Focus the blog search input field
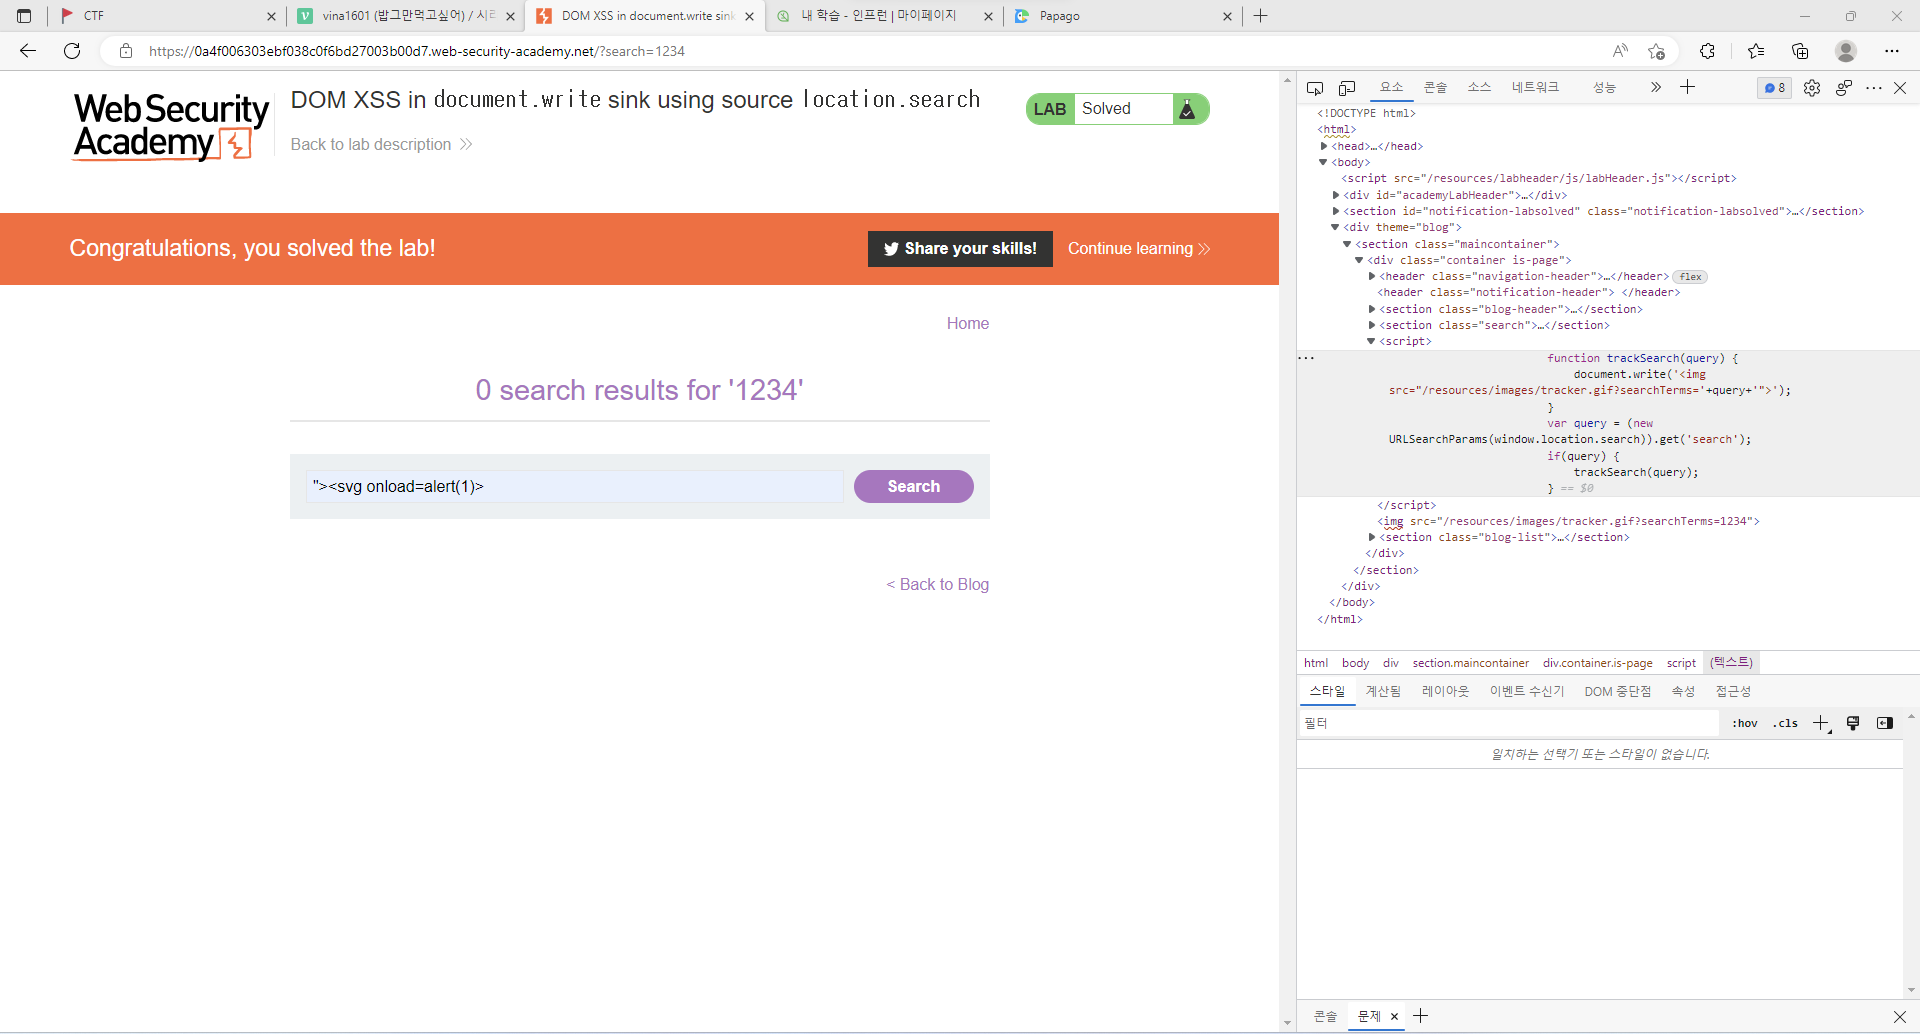Image resolution: width=1920 pixels, height=1034 pixels. click(x=575, y=486)
